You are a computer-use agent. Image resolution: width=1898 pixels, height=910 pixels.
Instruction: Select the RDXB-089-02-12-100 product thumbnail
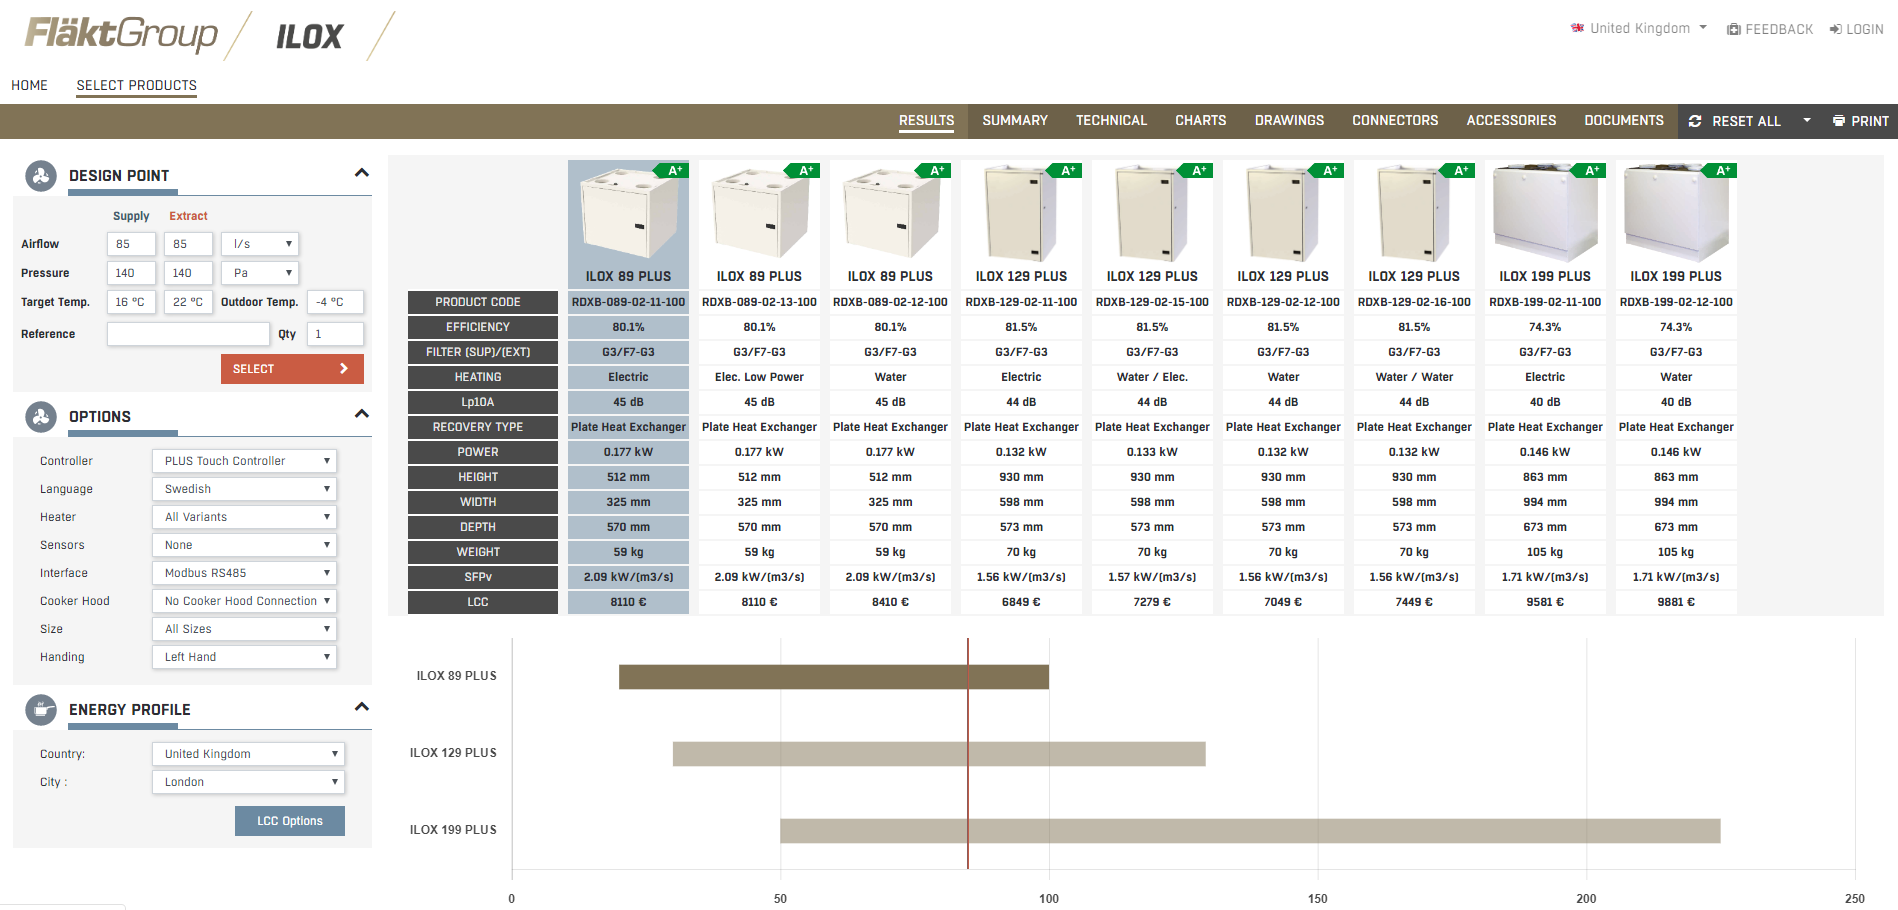pos(890,213)
